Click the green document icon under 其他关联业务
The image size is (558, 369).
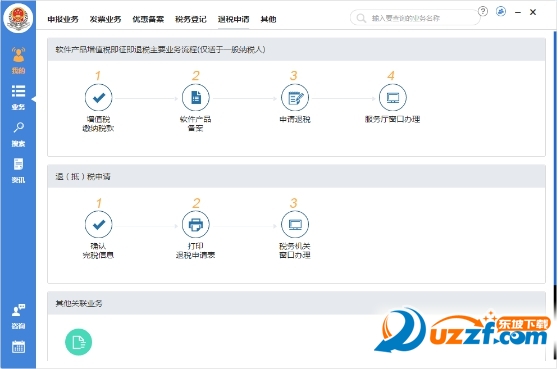[x=78, y=342]
